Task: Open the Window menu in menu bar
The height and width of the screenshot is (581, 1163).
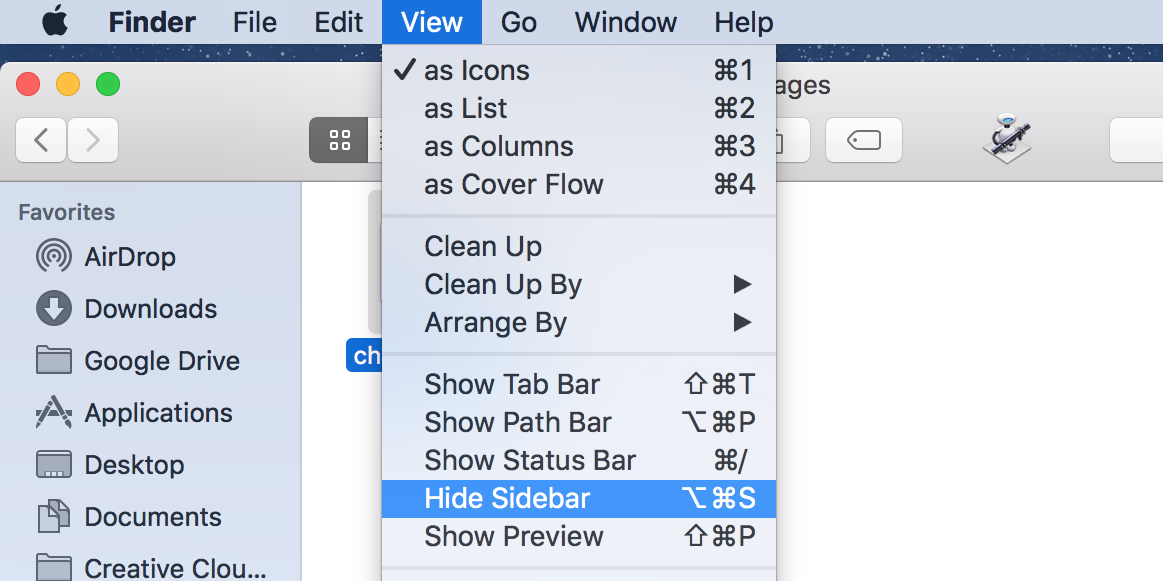Action: 626,22
